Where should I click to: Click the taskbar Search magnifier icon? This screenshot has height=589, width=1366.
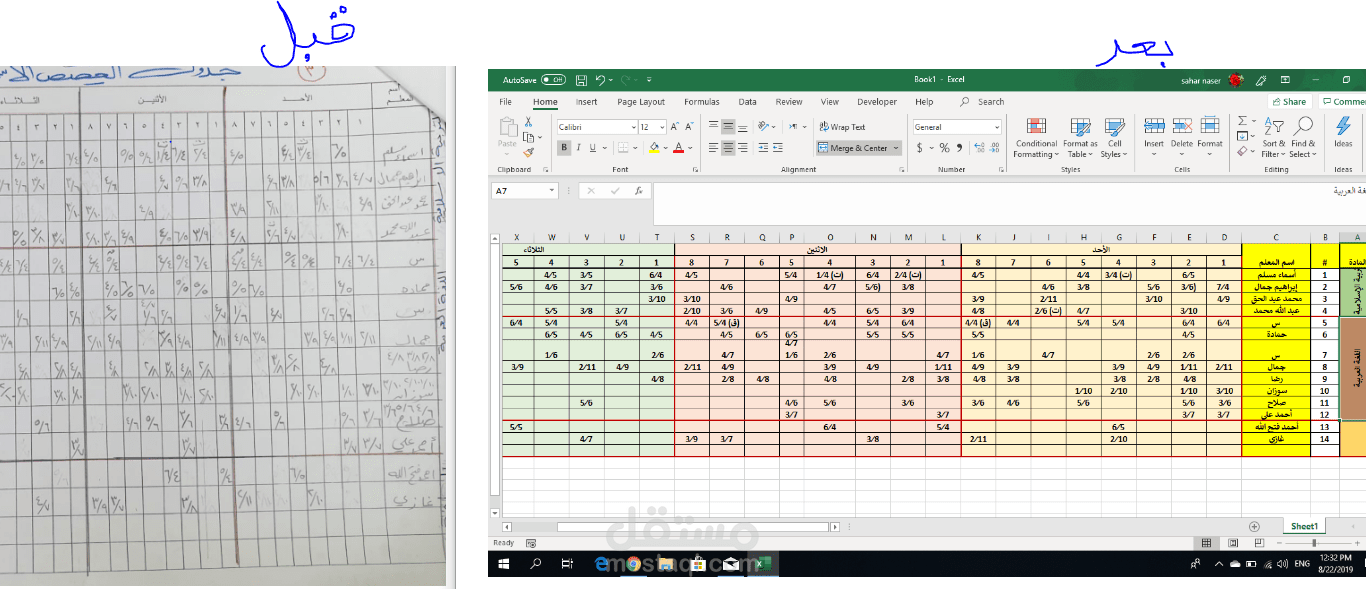click(536, 564)
